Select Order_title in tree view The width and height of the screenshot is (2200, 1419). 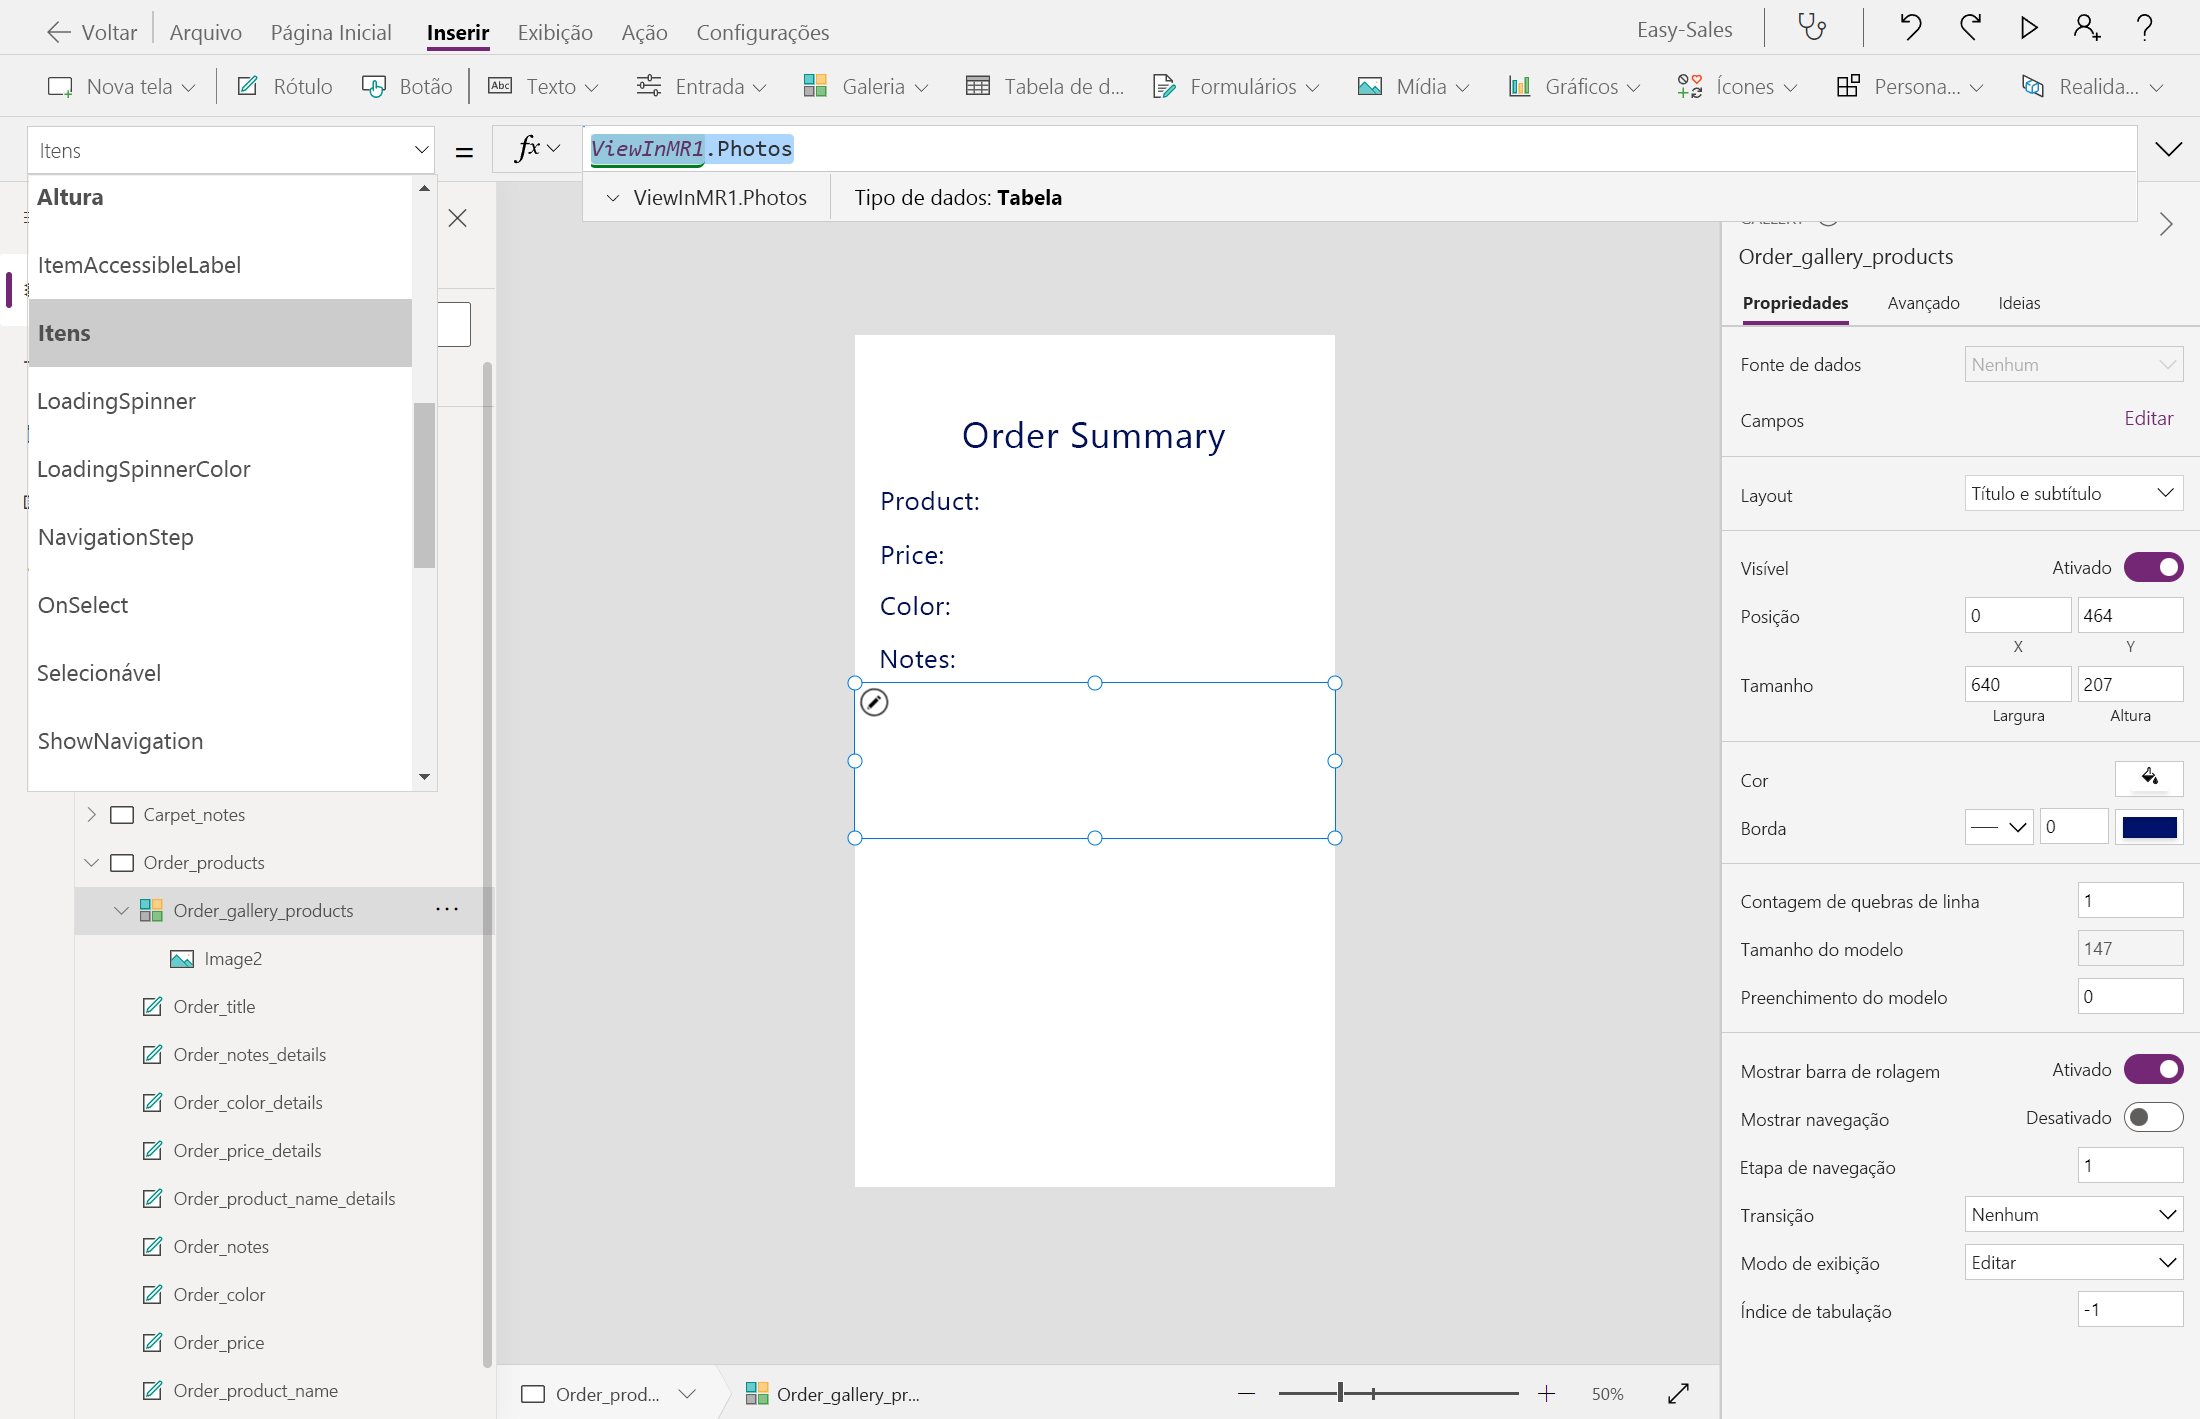tap(214, 1007)
